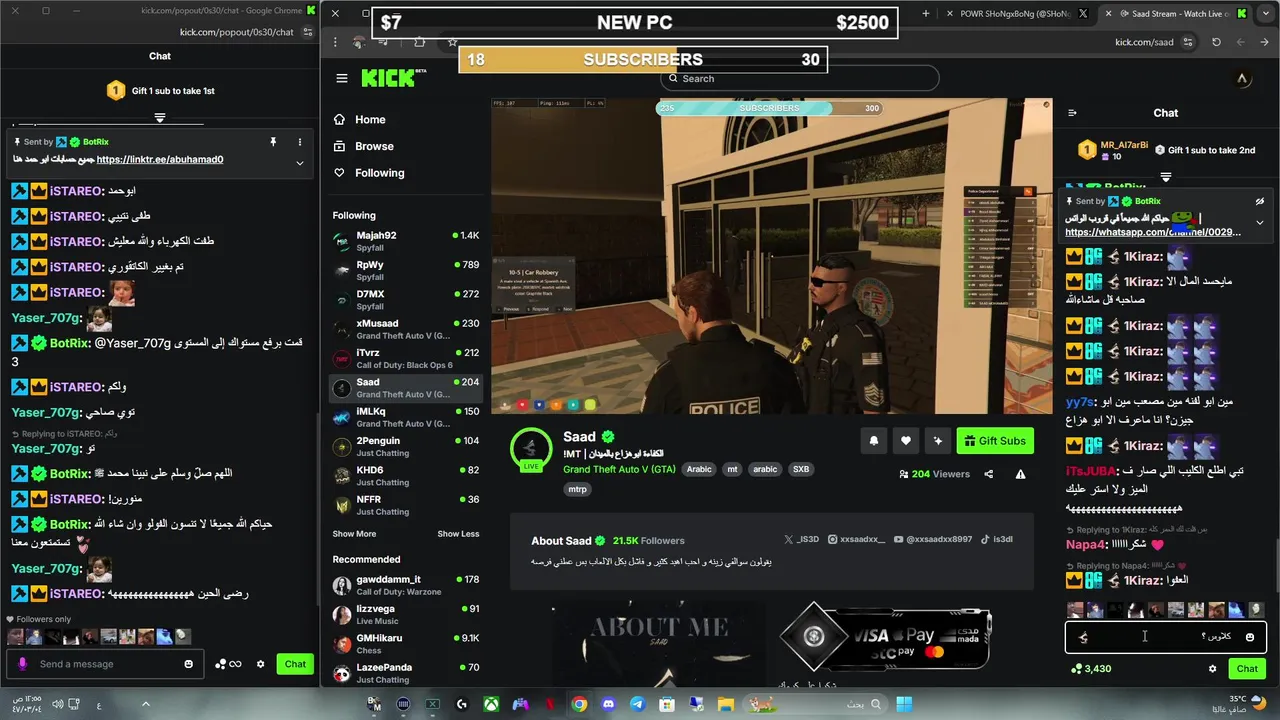The height and width of the screenshot is (720, 1280).
Task: Click the Kick search field
Action: click(x=800, y=78)
